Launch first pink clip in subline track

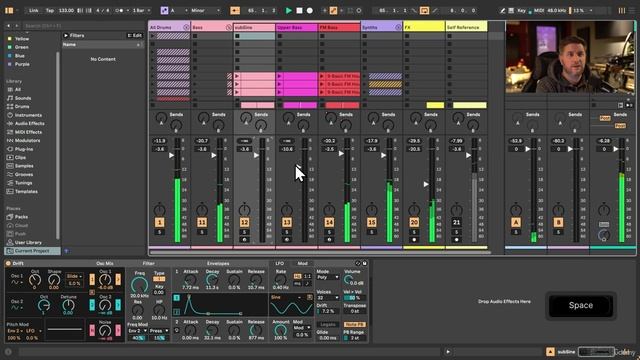point(237,76)
